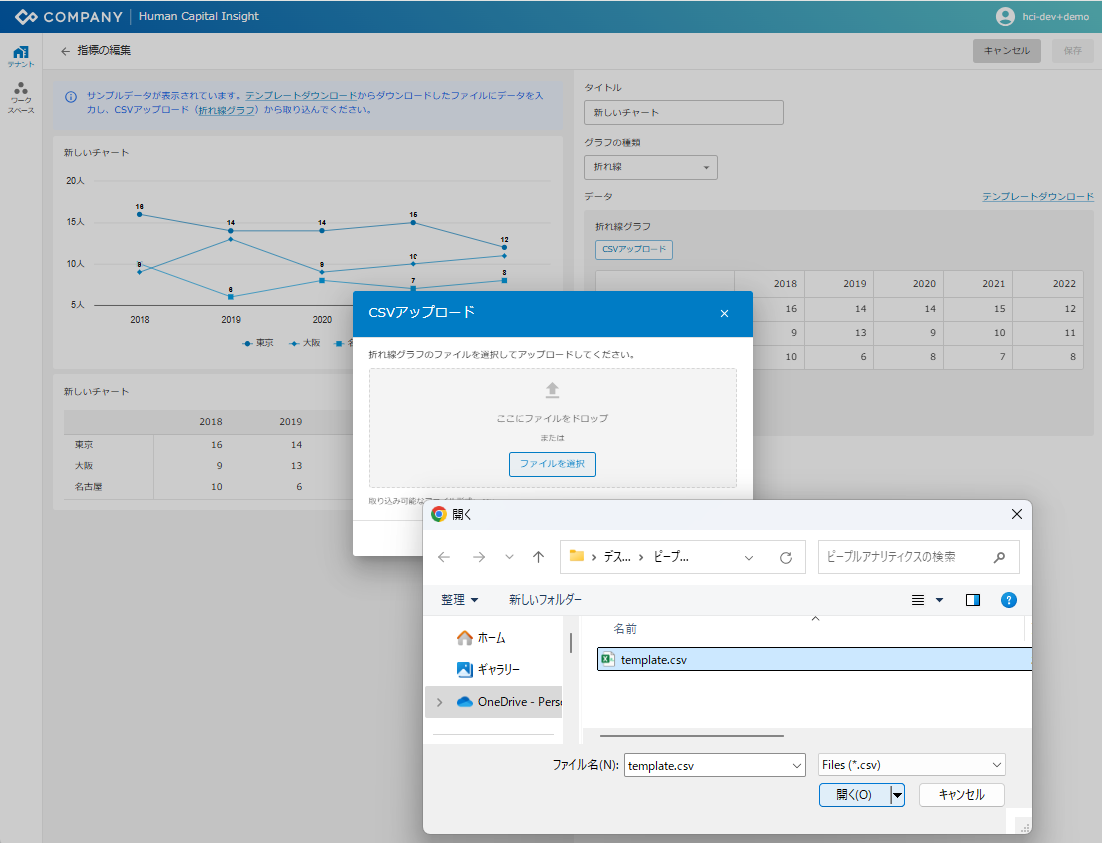Click the テンプレートダウンロード link on right

click(1037, 197)
